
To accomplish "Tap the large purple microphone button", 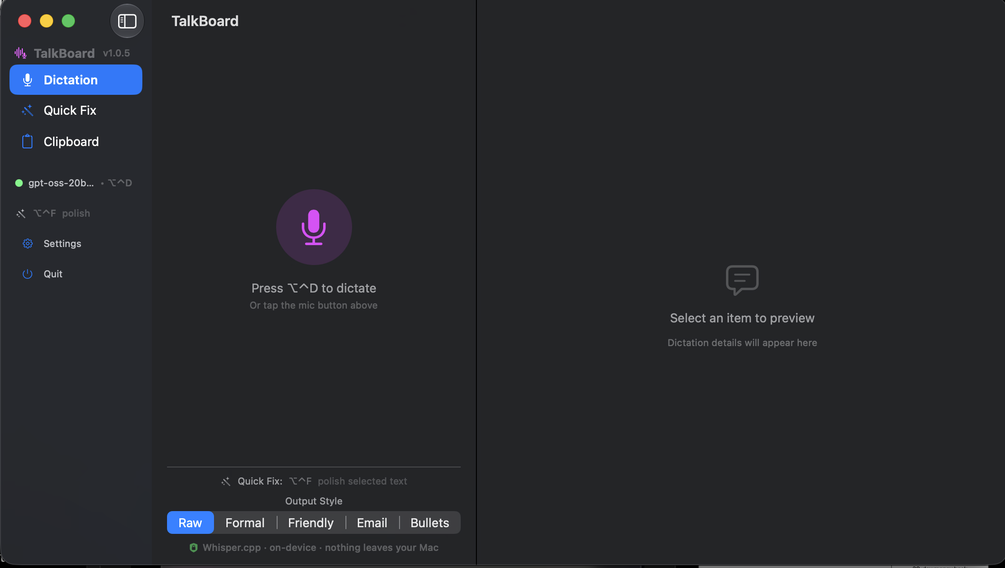I will tap(313, 227).
